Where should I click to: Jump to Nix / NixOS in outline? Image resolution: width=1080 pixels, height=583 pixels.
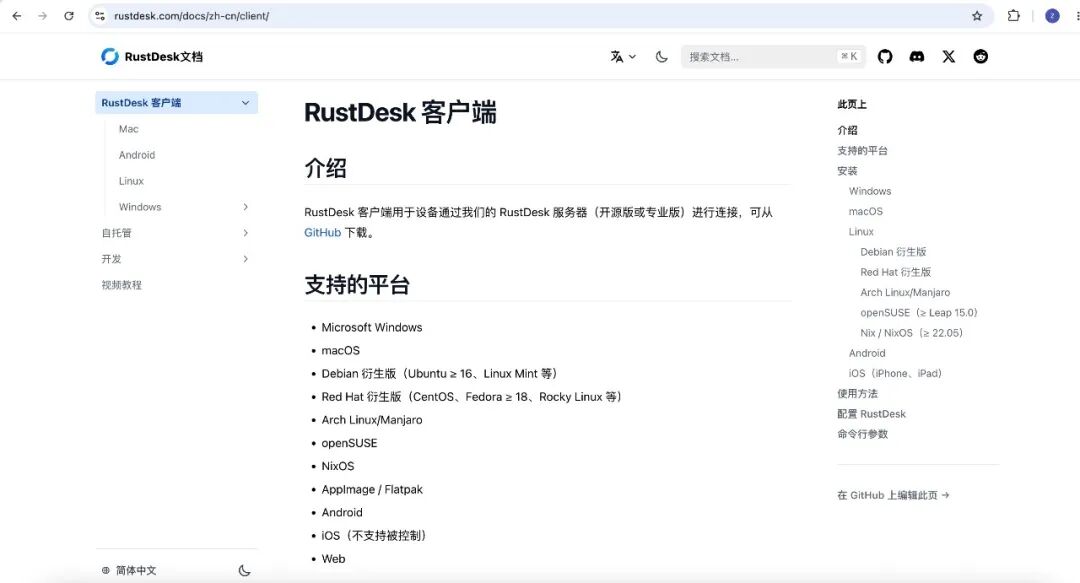coord(911,333)
